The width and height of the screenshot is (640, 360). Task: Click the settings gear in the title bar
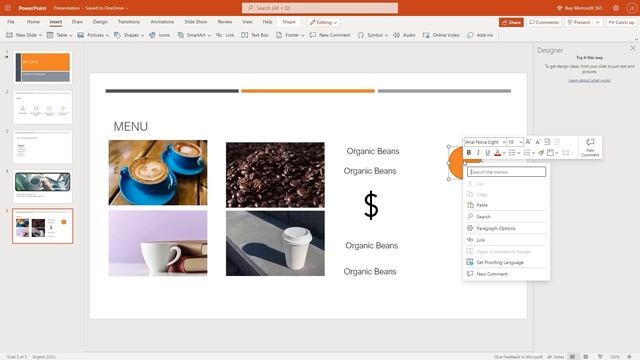616,8
